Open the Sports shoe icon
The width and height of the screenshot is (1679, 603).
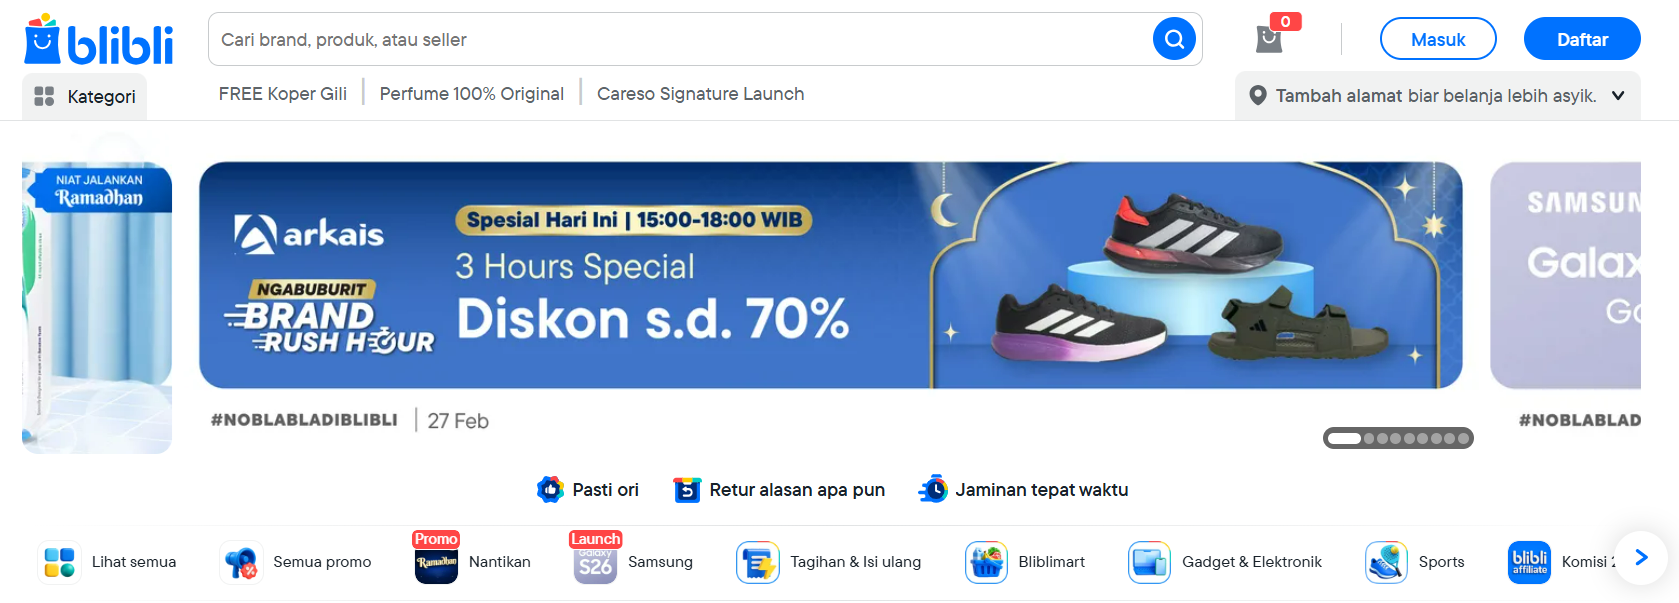click(1386, 562)
